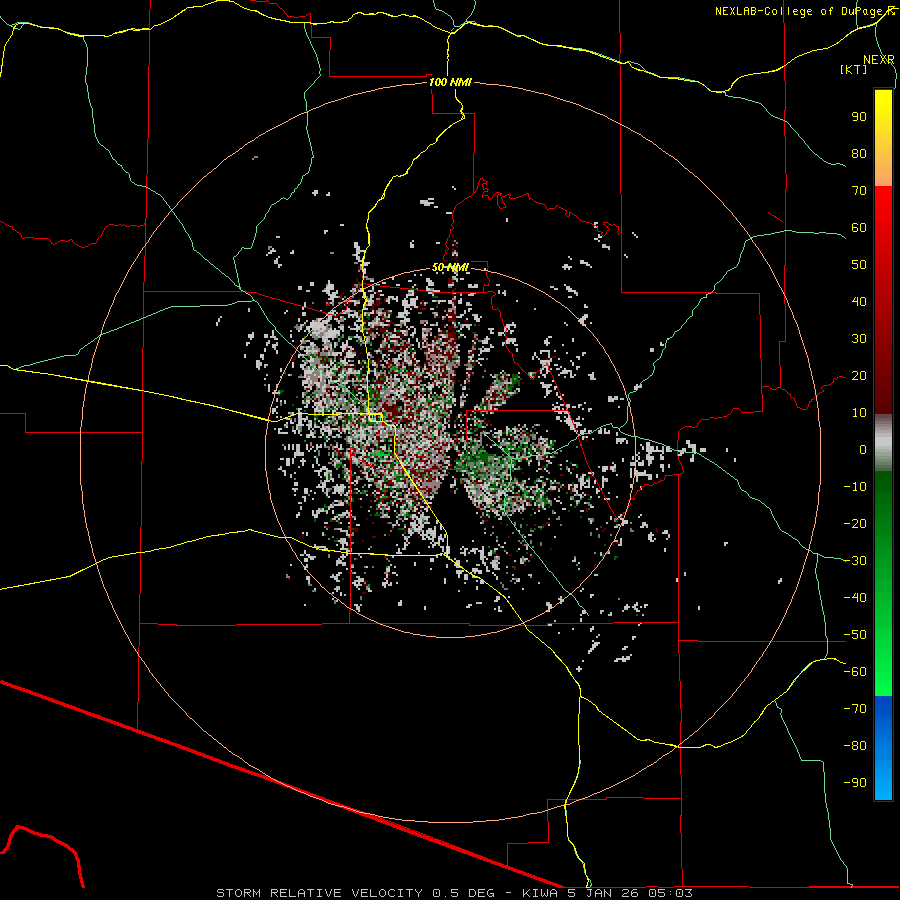This screenshot has width=900, height=900.
Task: Choose the -70 velocity label
Action: (855, 709)
